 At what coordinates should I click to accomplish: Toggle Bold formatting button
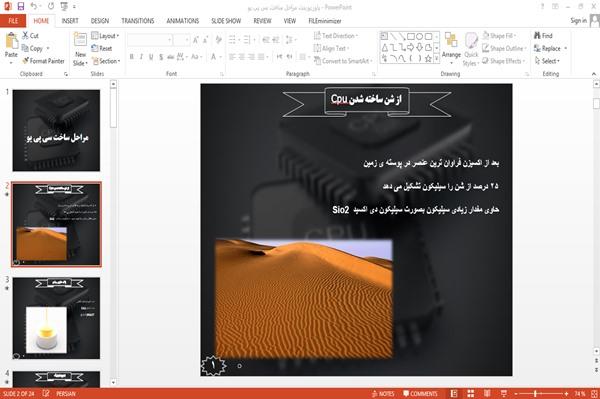point(132,57)
